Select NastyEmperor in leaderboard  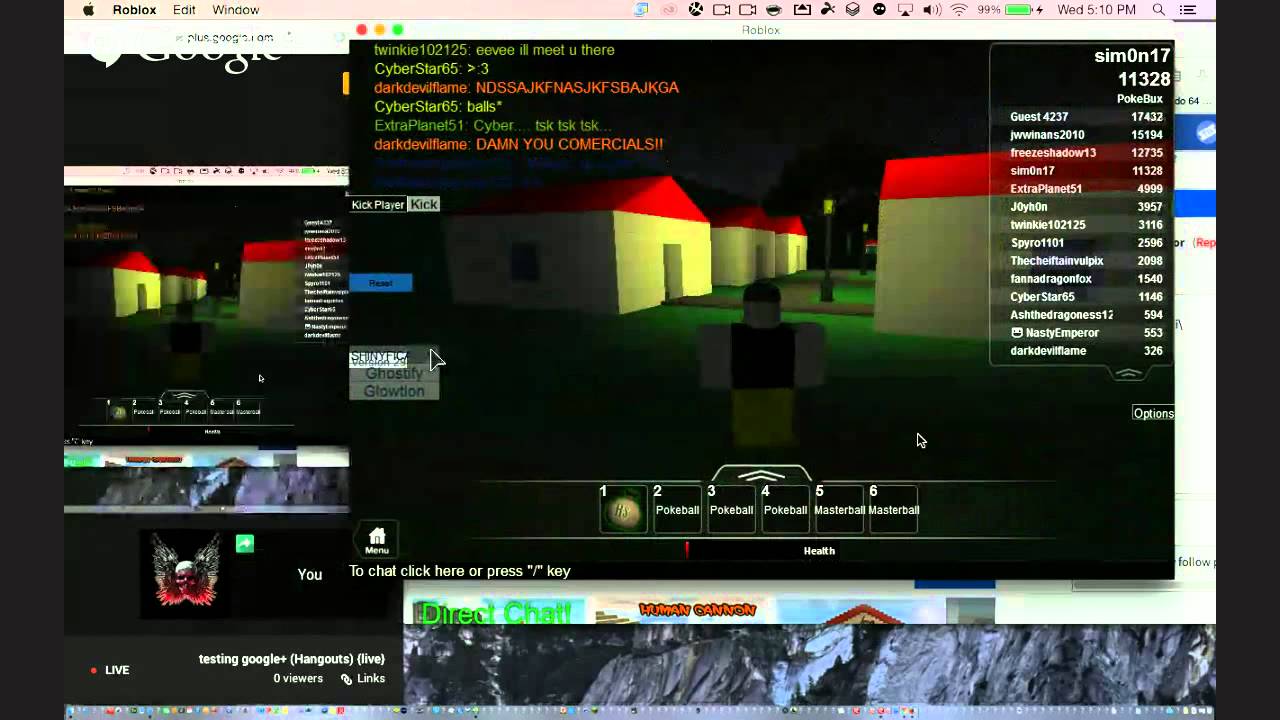1086,333
